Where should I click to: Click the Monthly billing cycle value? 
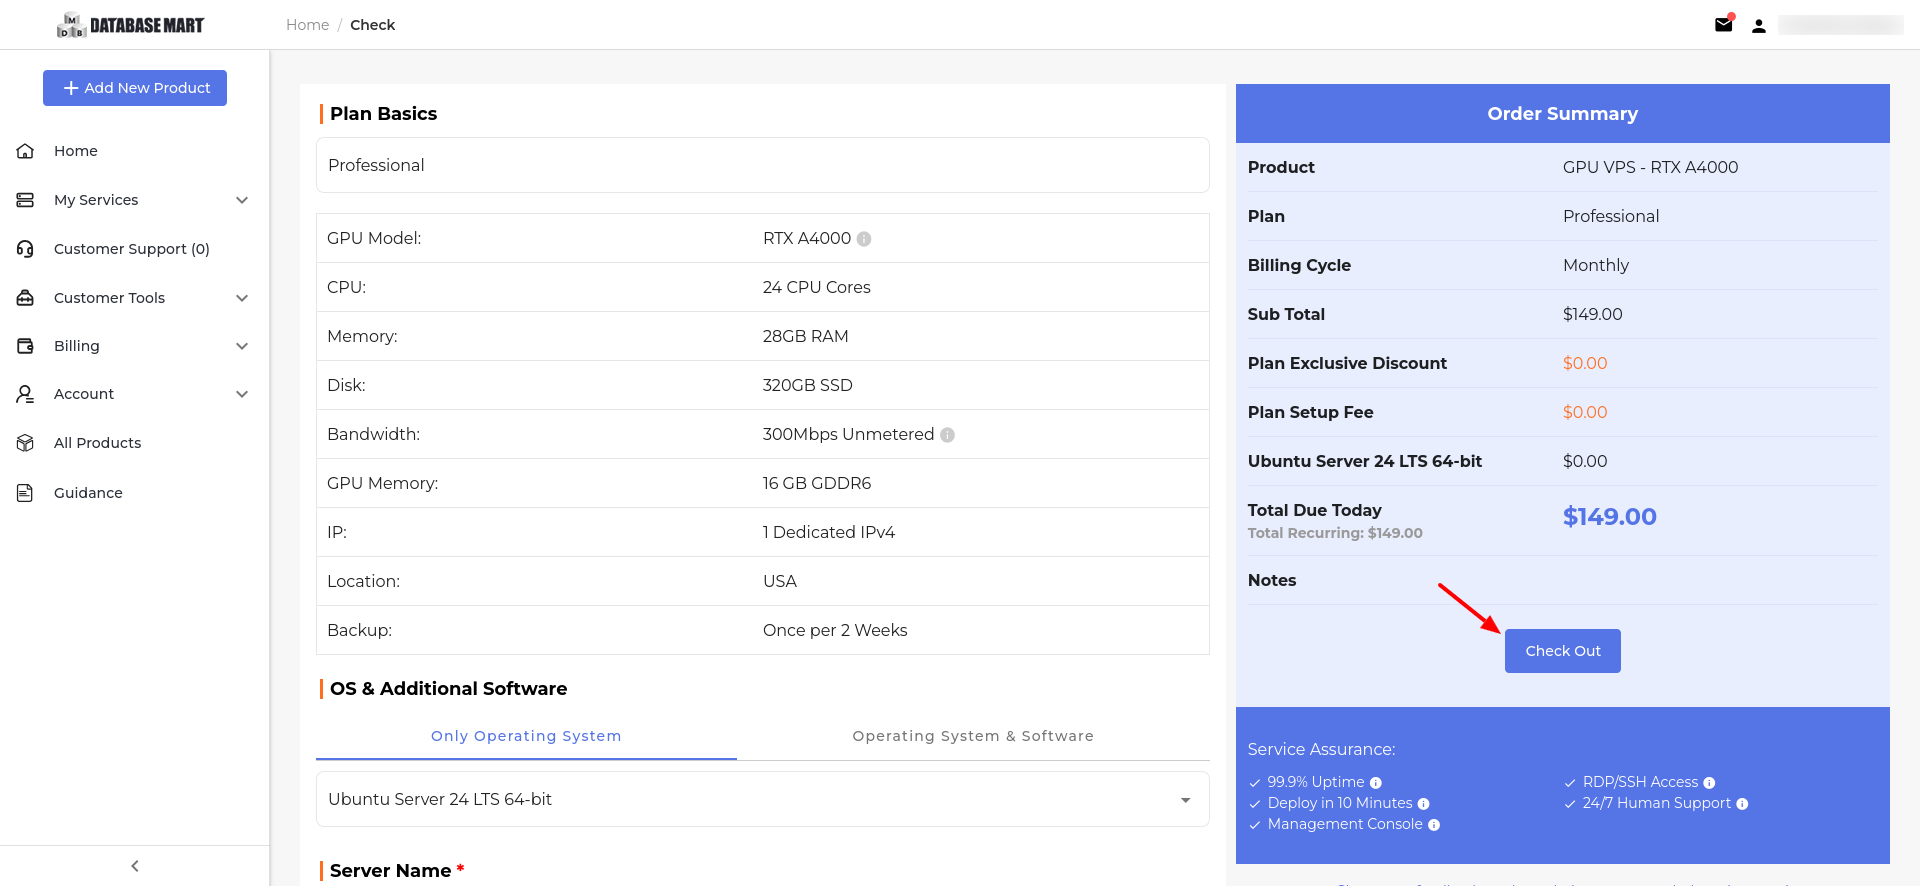pyautogui.click(x=1596, y=265)
